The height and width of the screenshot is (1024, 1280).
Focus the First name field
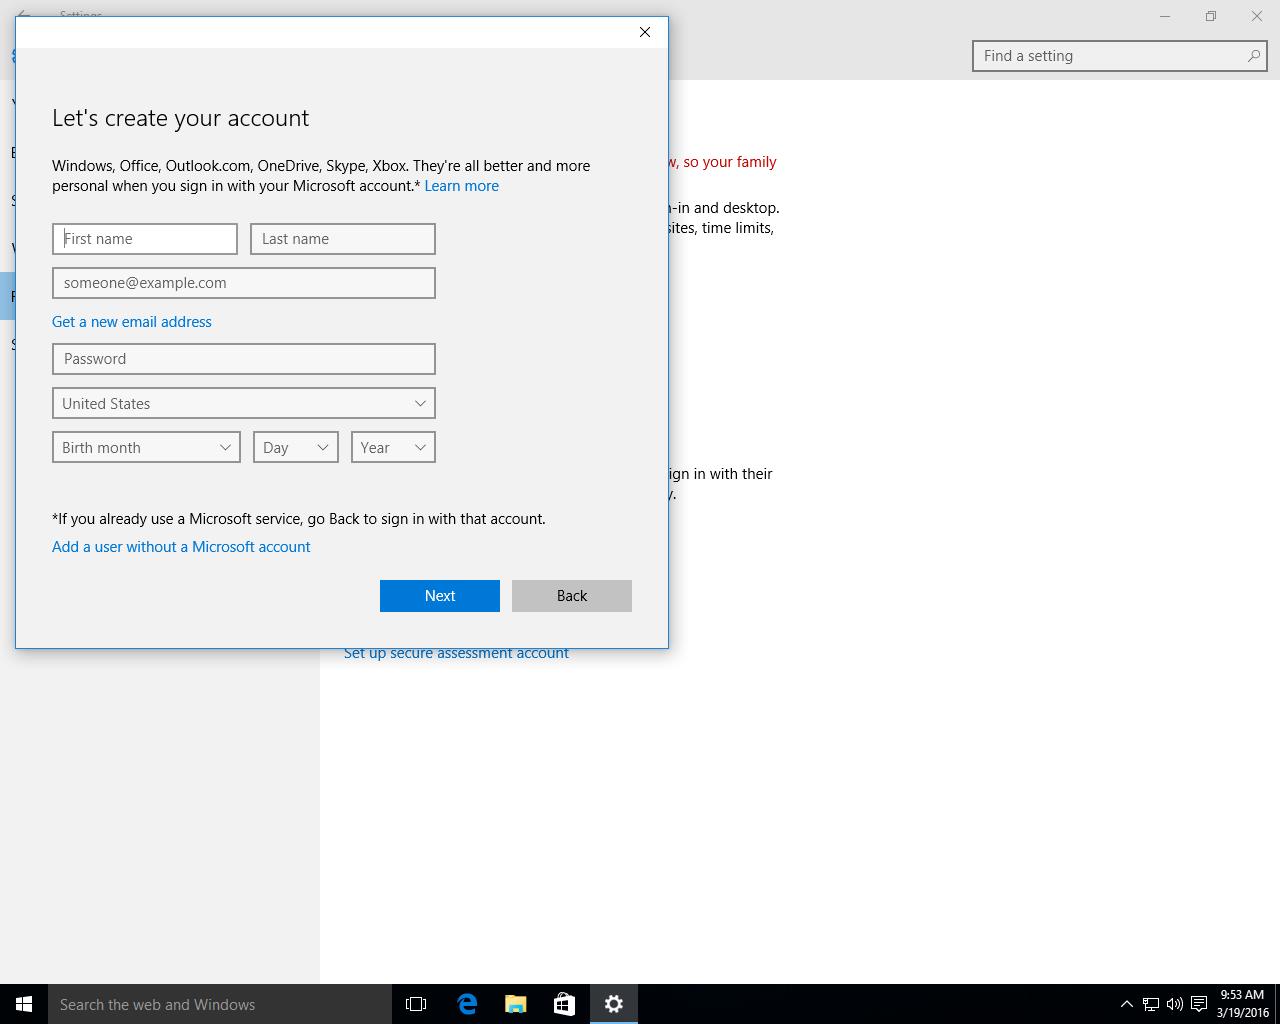[x=145, y=239]
